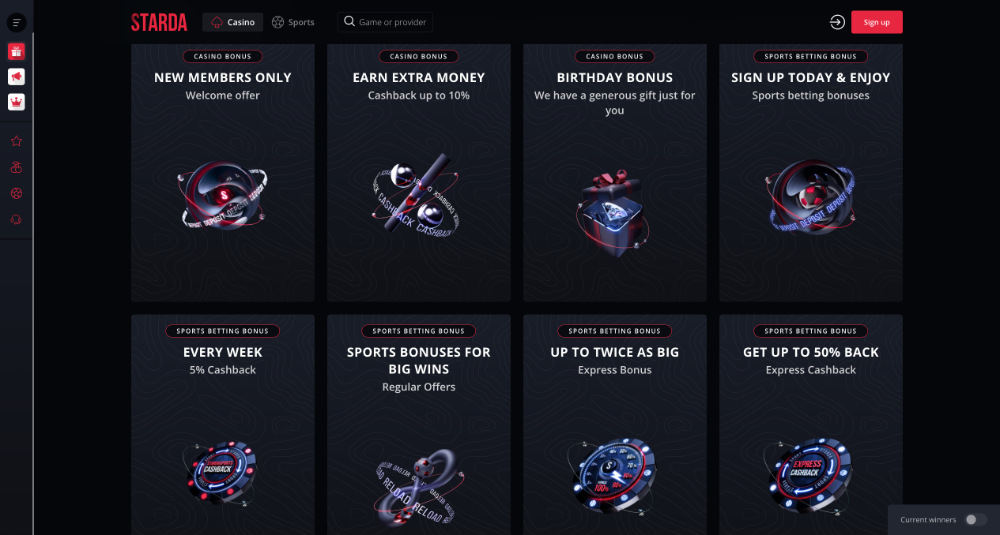Select the soccer ball sidebar icon
This screenshot has width=1000, height=535.
pos(16,193)
